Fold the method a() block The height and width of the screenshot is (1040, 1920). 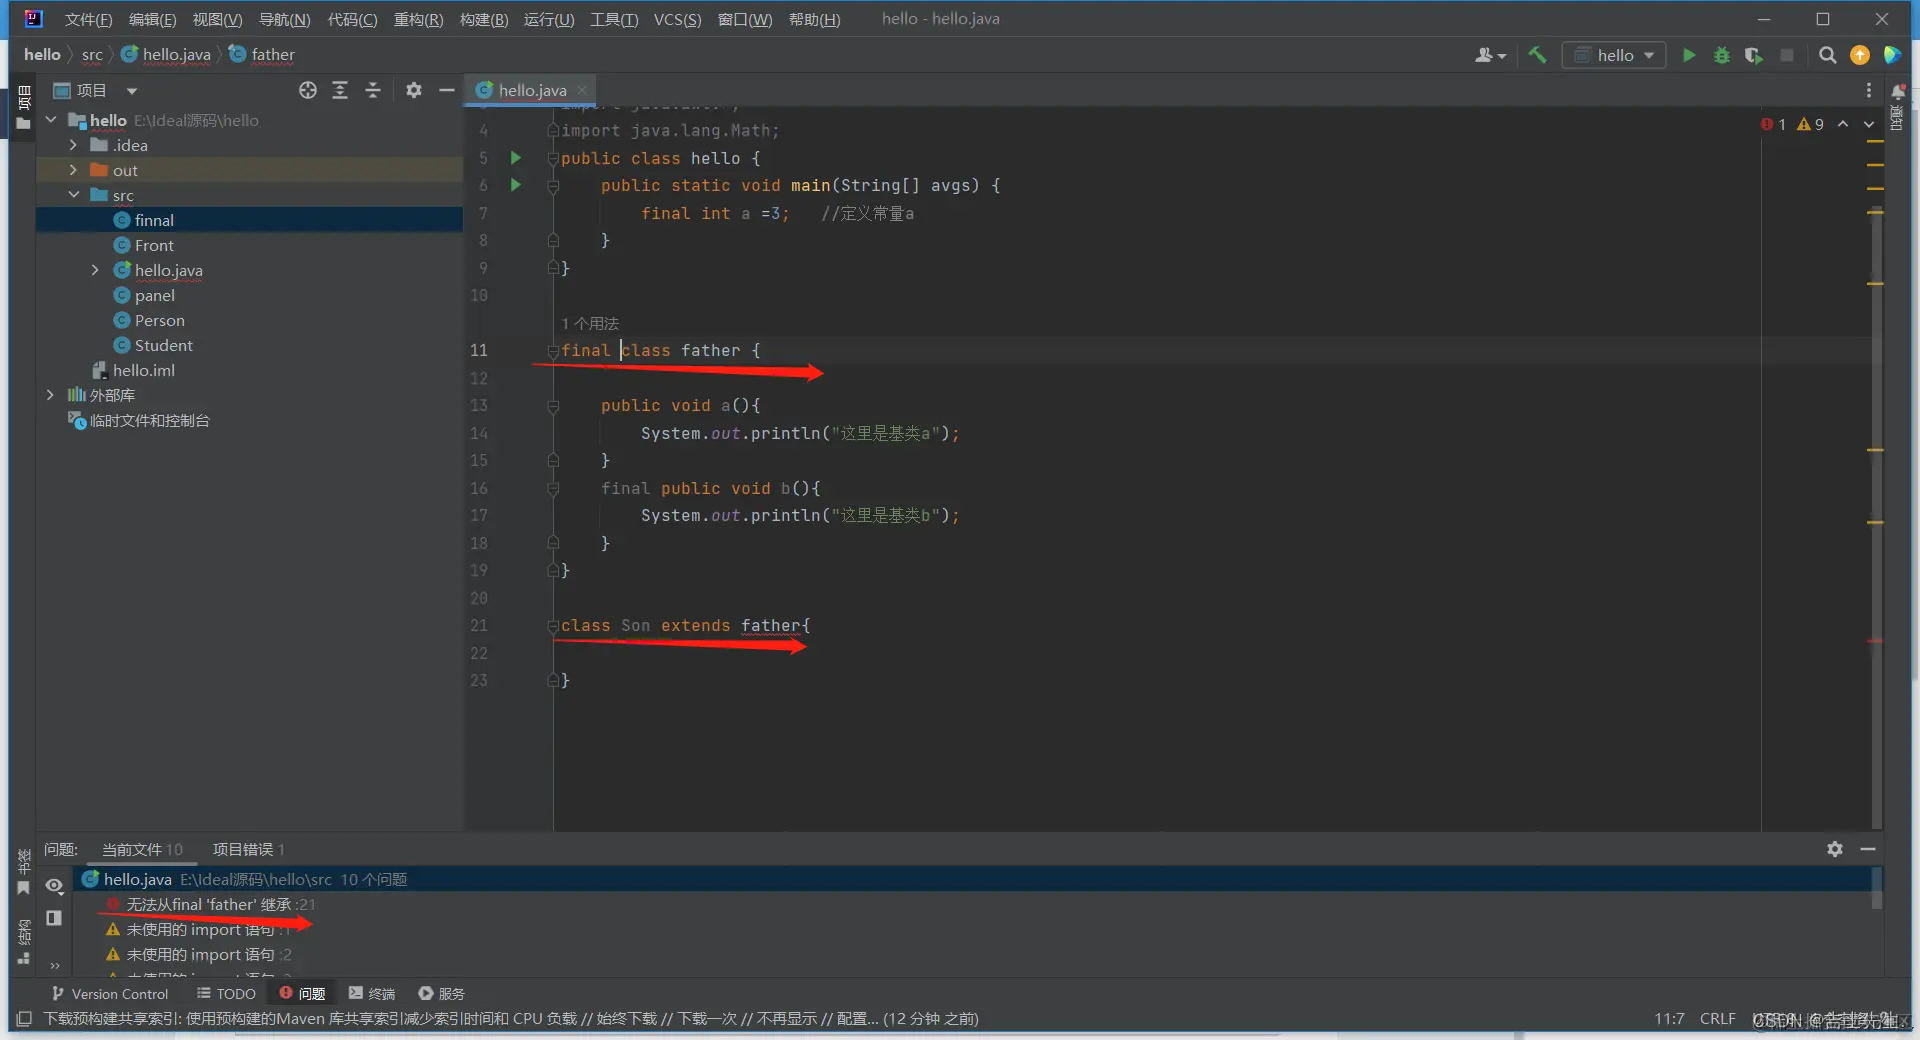pos(553,406)
